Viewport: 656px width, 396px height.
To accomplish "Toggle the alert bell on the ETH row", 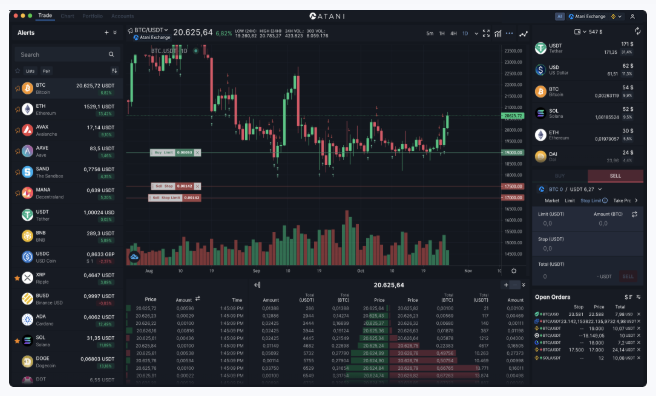I will point(17,110).
